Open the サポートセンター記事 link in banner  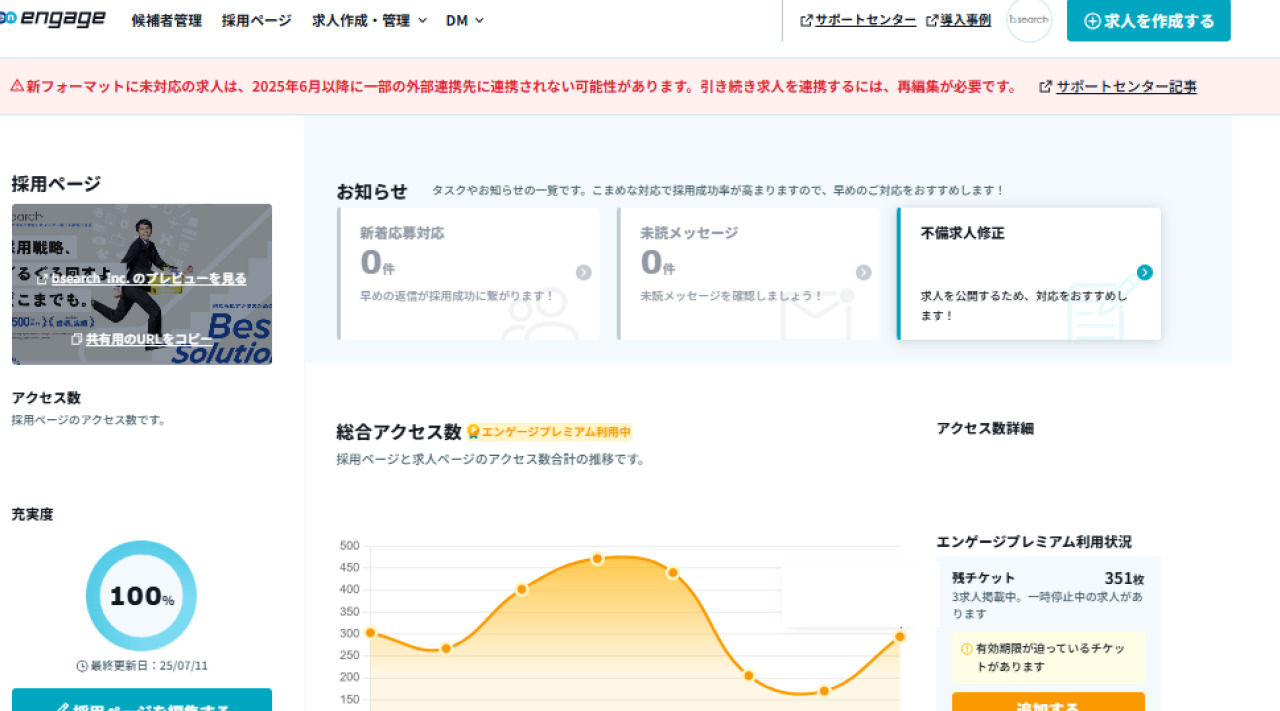1126,86
